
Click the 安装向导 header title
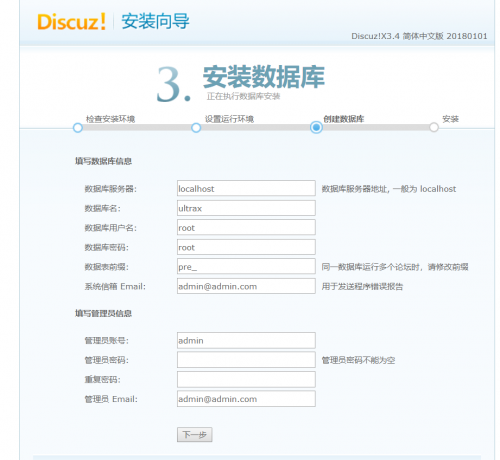point(155,21)
